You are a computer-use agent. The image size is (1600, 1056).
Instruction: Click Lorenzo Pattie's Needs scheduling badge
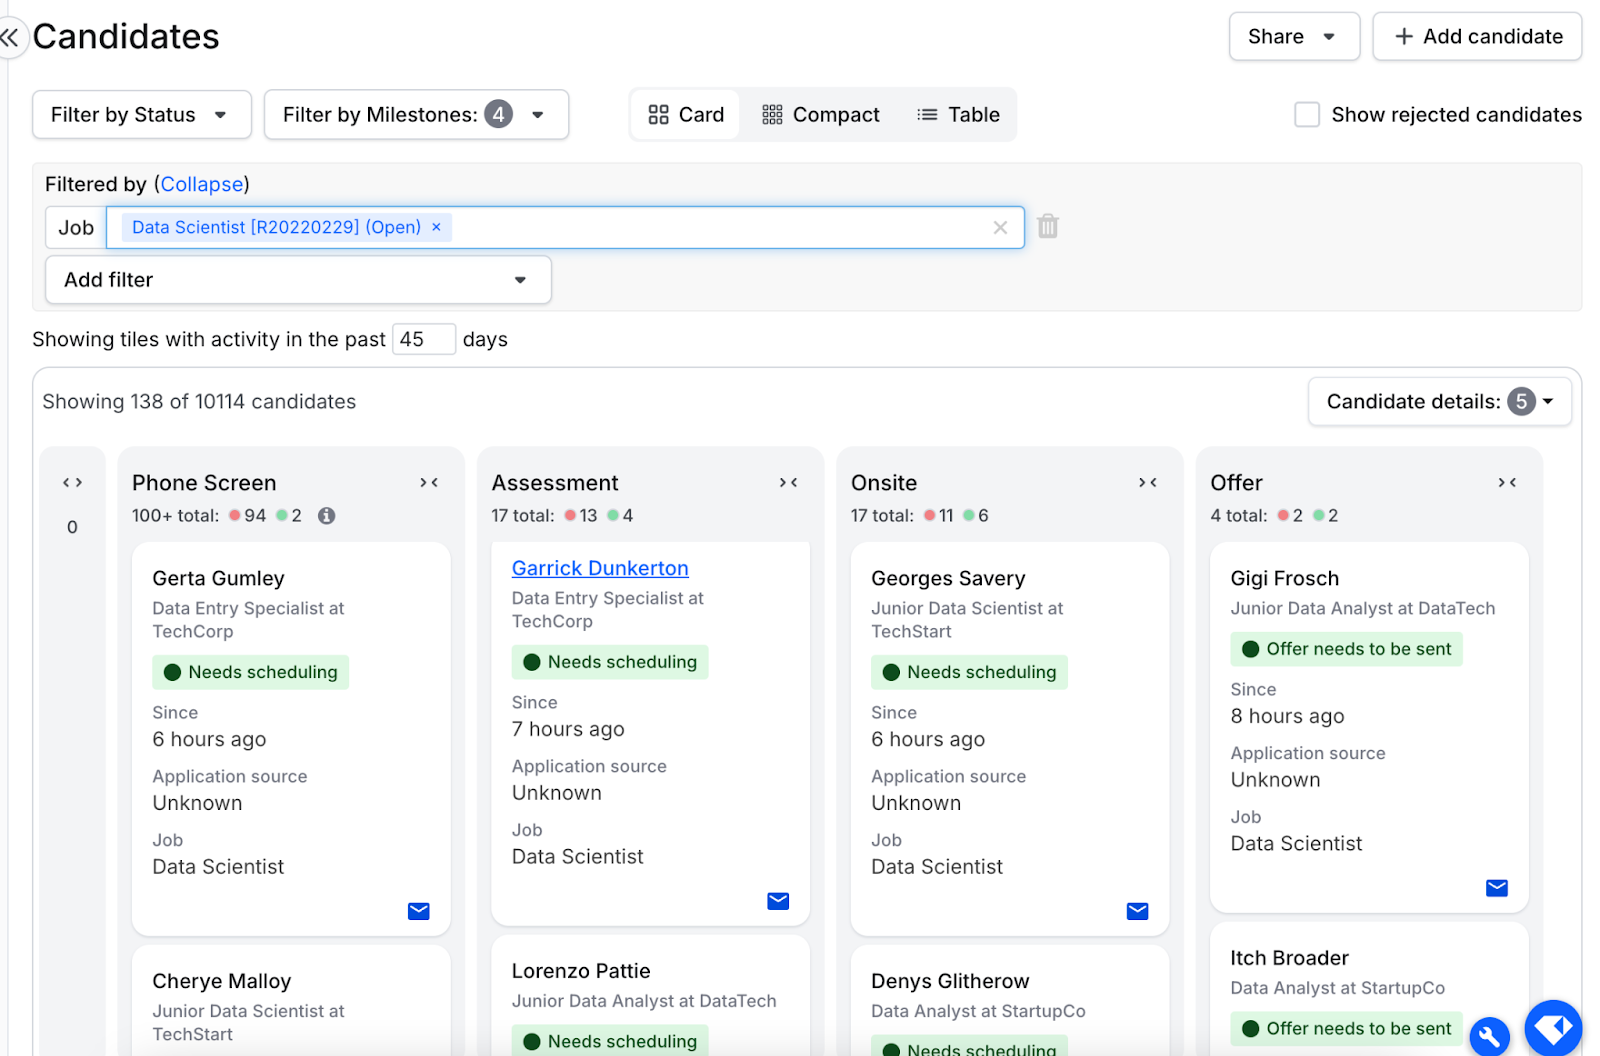coord(610,1040)
